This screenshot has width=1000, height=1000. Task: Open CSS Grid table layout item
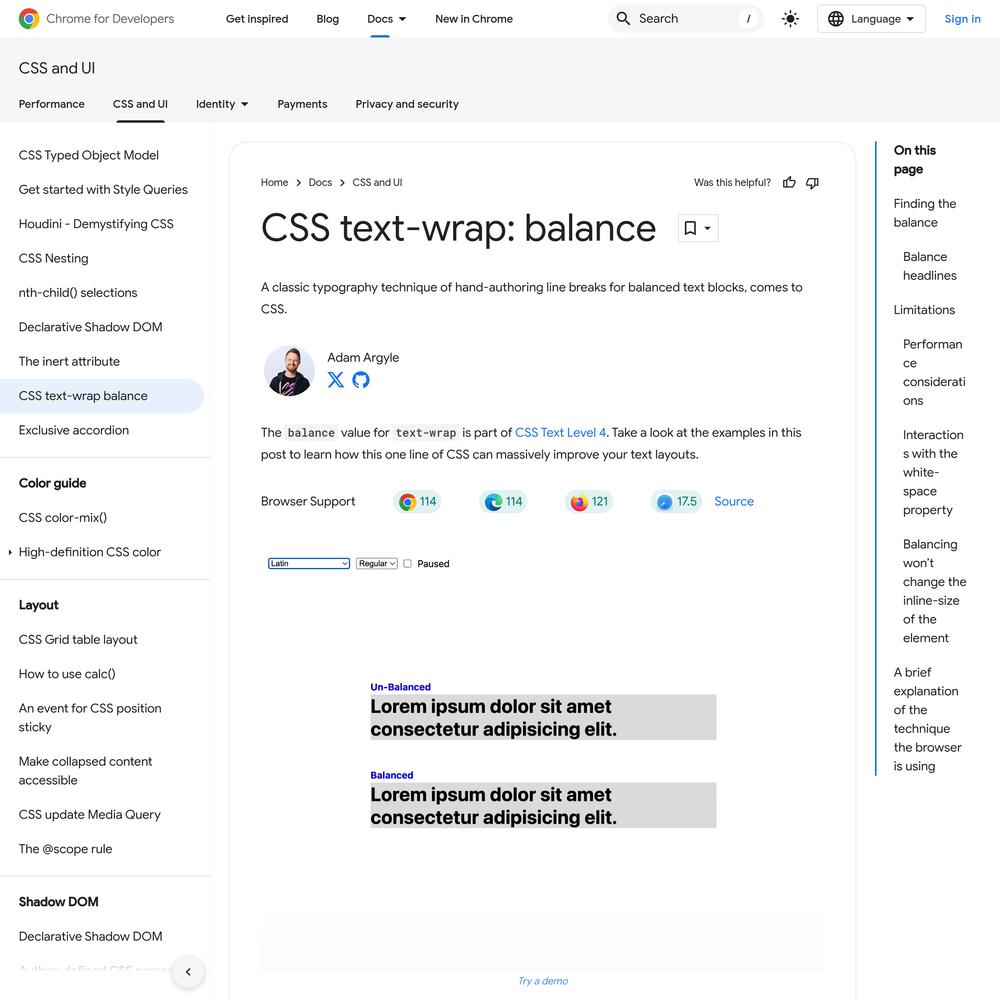(x=78, y=640)
